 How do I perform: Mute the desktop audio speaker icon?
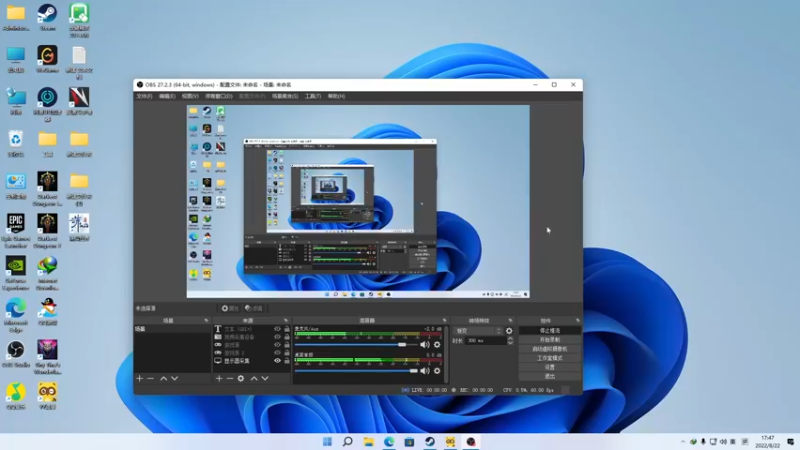tap(425, 370)
